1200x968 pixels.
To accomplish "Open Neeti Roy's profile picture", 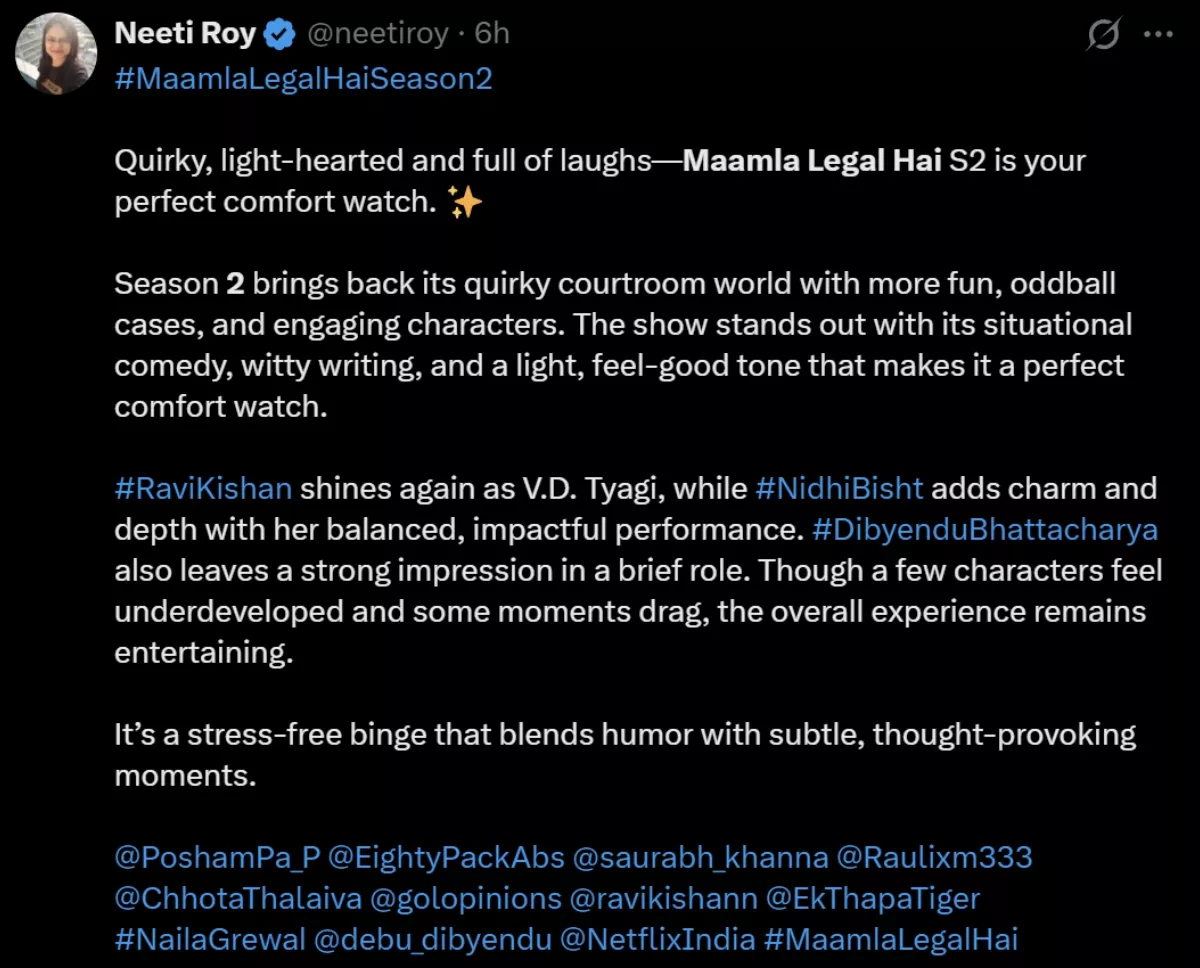I will pyautogui.click(x=56, y=55).
